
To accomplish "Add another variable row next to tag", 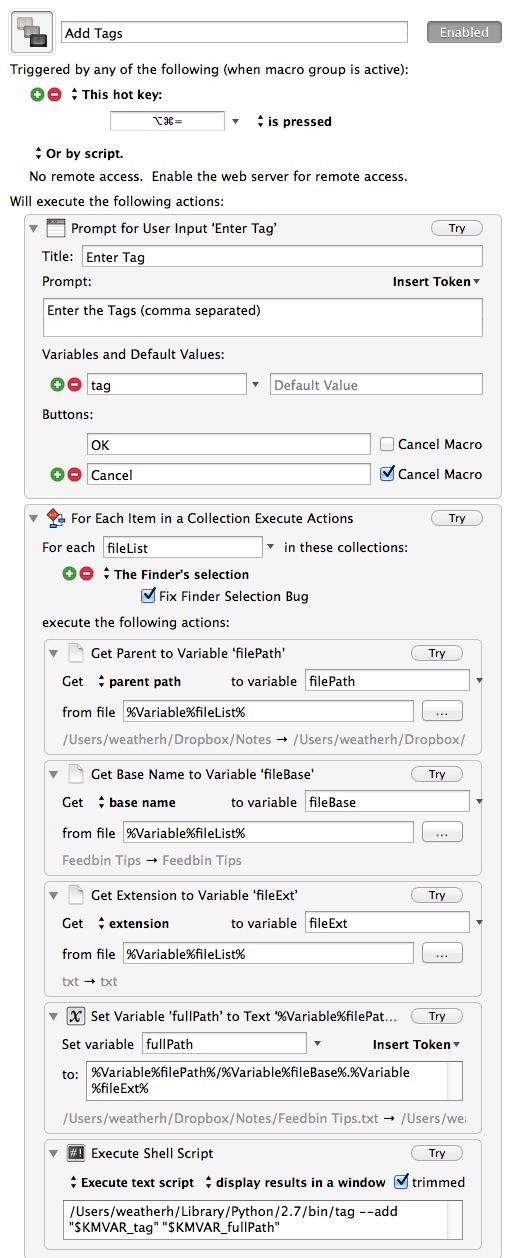I will (x=57, y=384).
